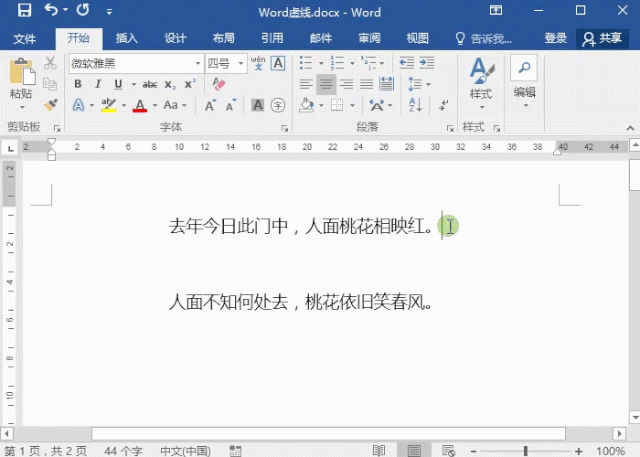Image resolution: width=640 pixels, height=457 pixels.
Task: Save the document with the floppy icon
Action: (24, 10)
